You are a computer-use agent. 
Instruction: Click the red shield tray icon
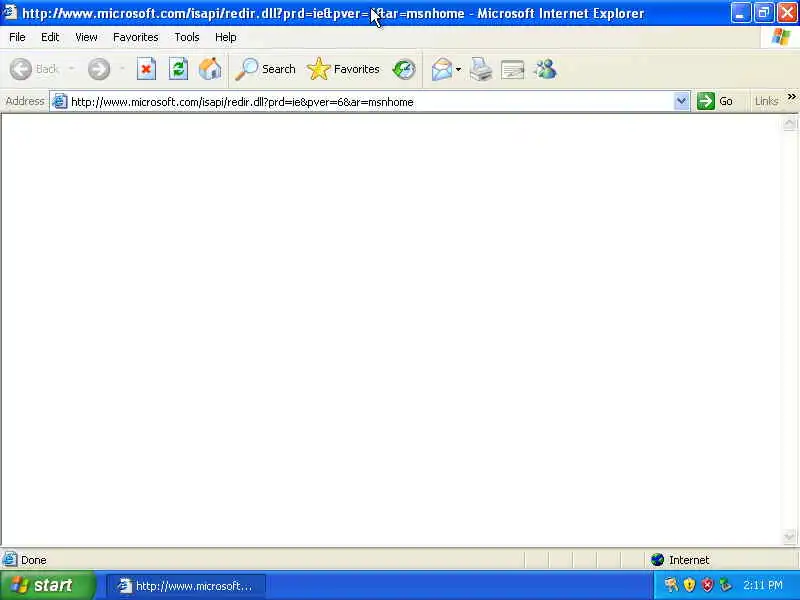[707, 585]
